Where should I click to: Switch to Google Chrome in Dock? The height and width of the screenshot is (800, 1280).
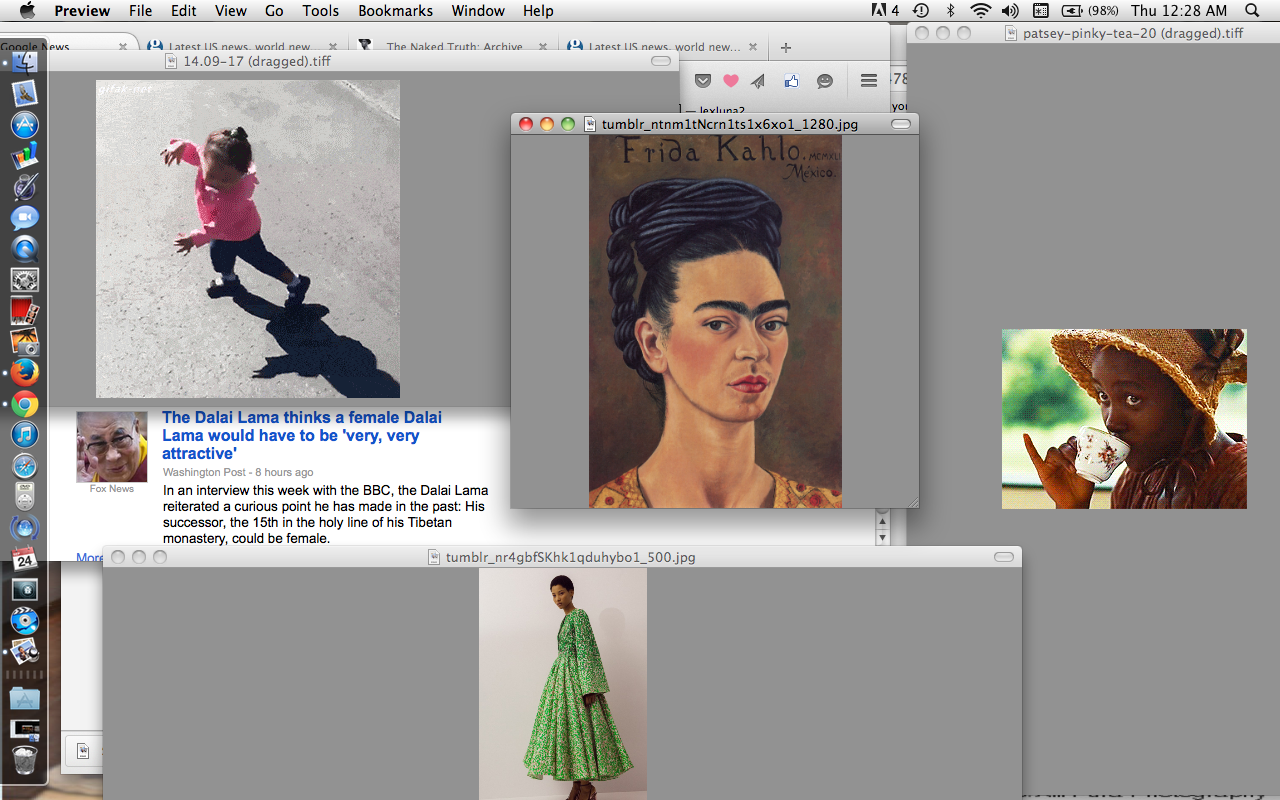[25, 404]
